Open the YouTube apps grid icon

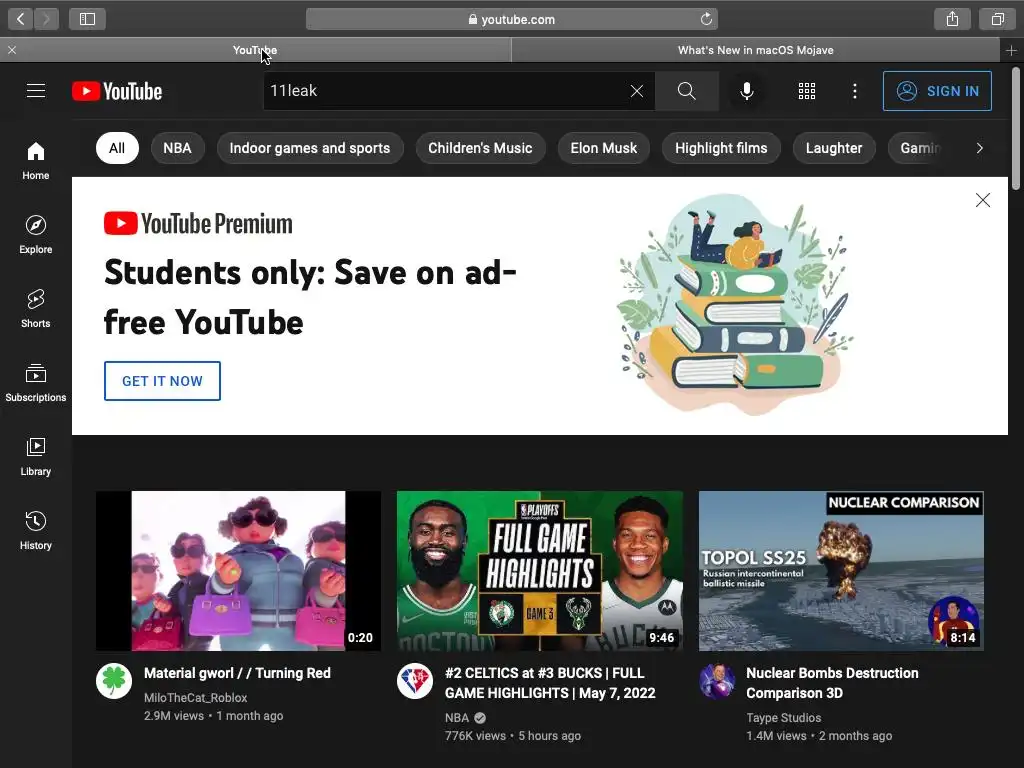click(x=807, y=91)
